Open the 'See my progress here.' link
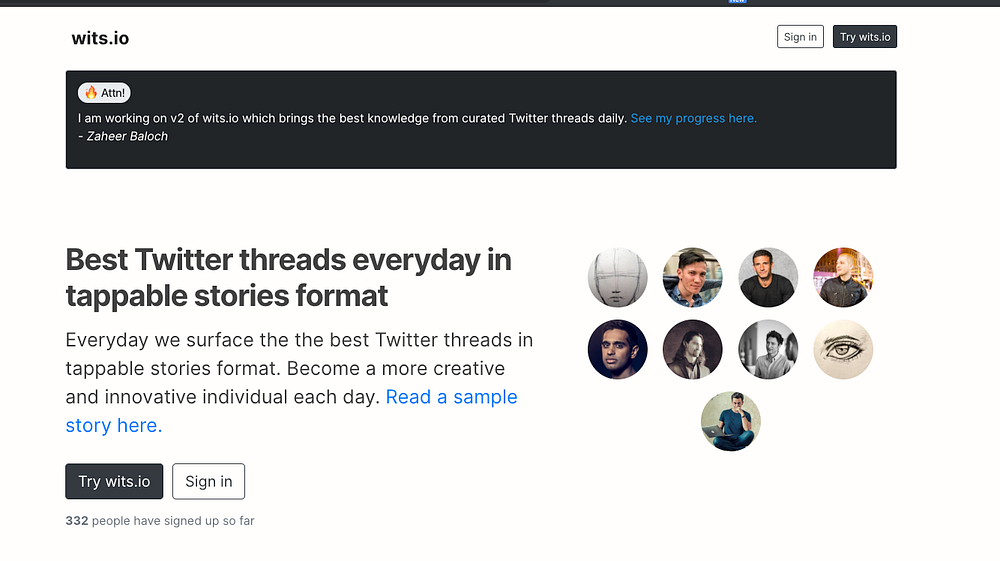The height and width of the screenshot is (561, 1000). pyautogui.click(x=693, y=118)
